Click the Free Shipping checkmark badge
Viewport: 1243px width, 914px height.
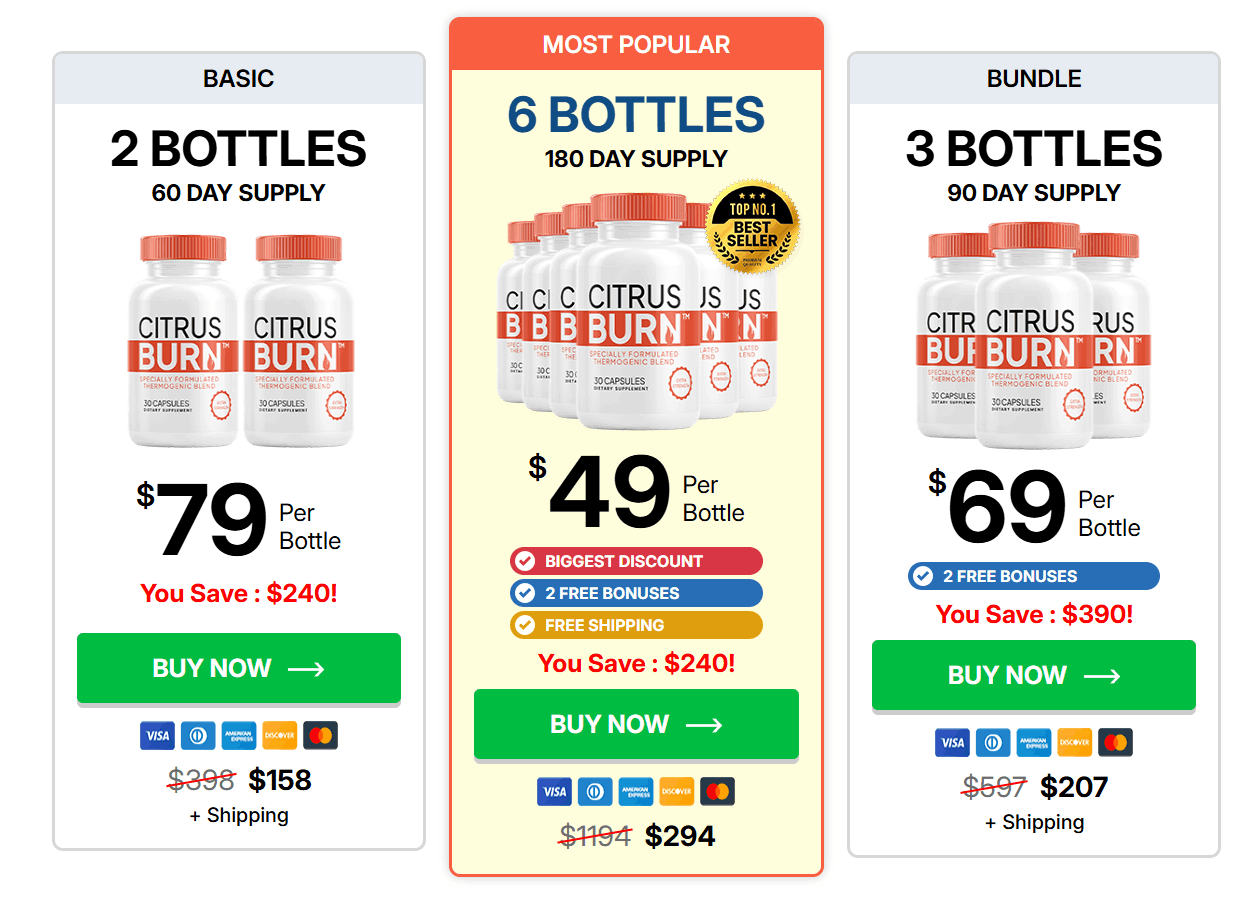636,625
